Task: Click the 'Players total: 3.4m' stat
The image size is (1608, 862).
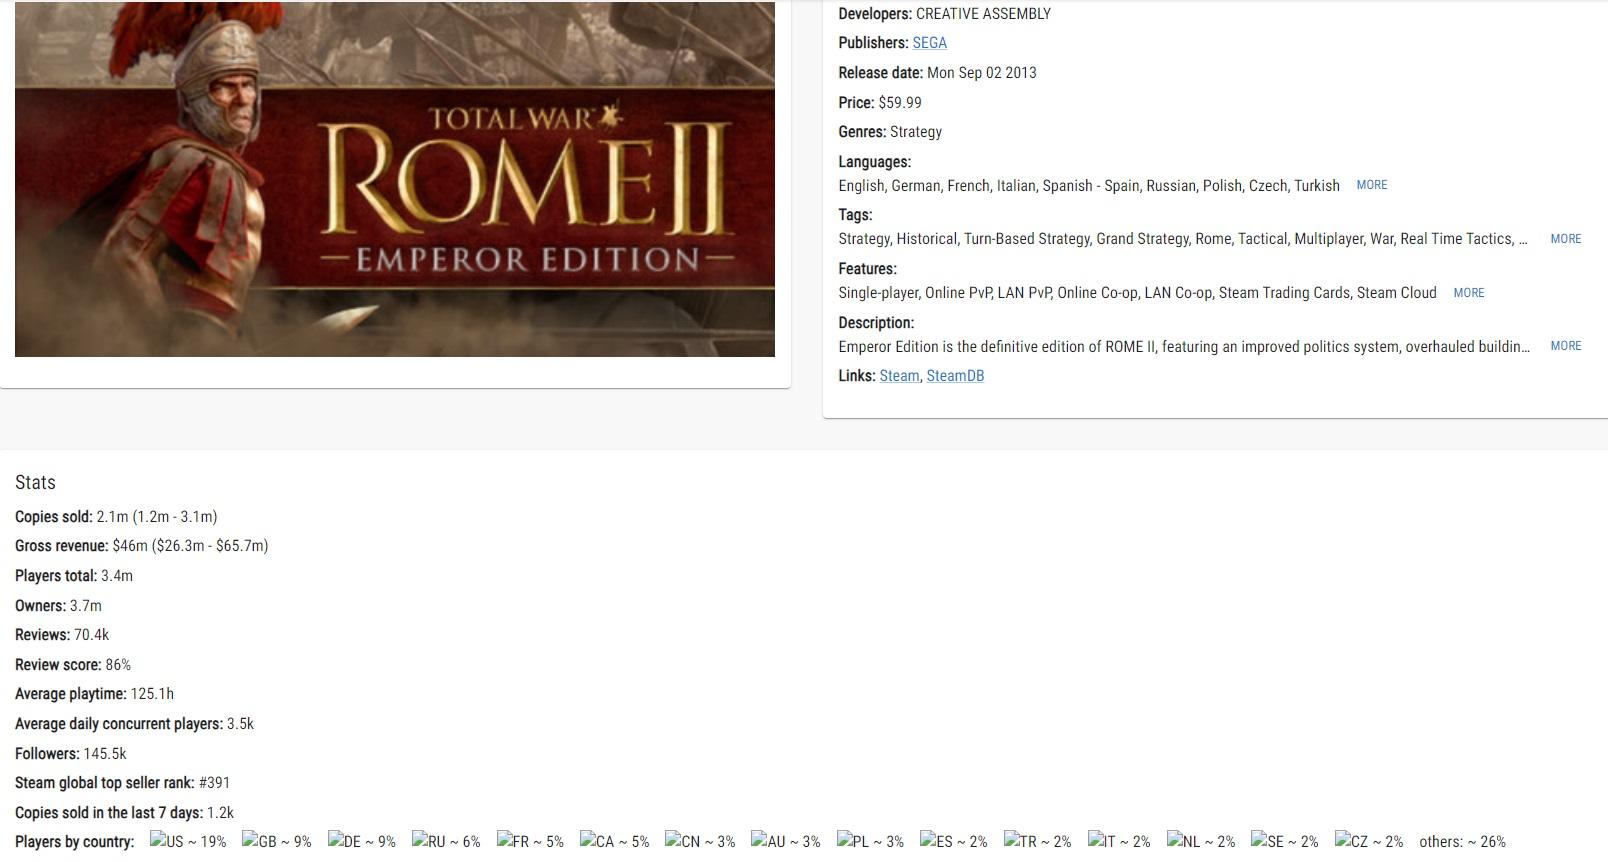Action: pyautogui.click(x=74, y=576)
